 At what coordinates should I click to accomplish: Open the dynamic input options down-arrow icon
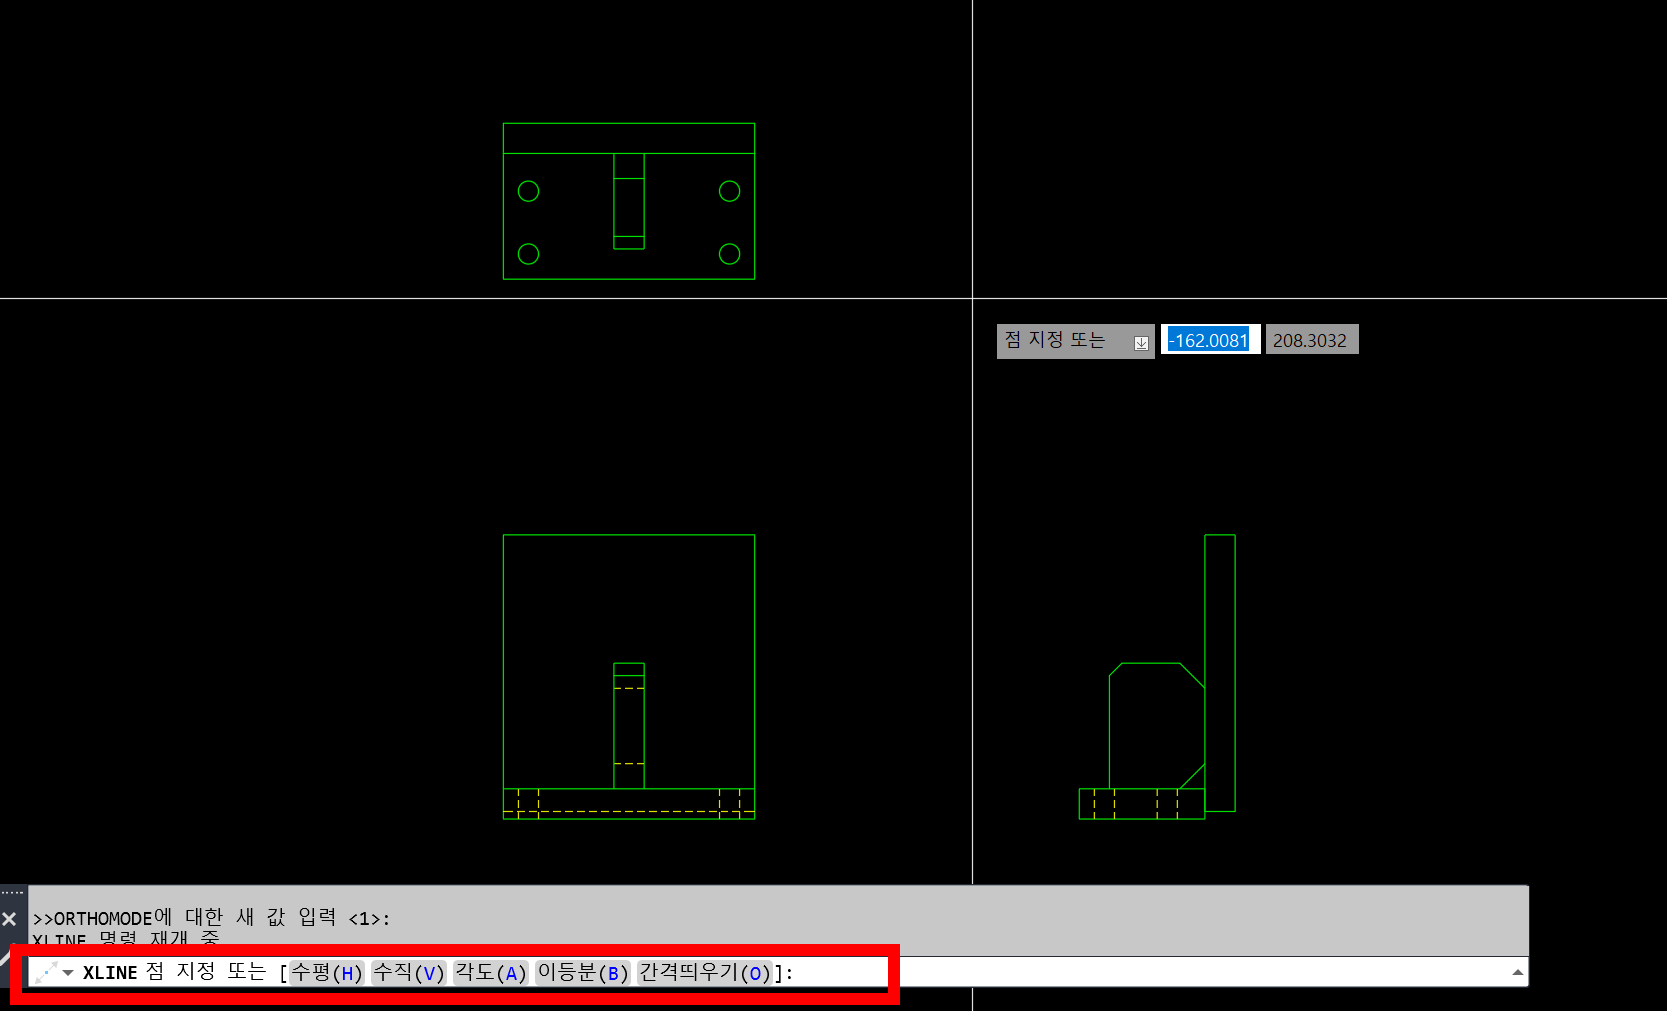(x=1141, y=343)
